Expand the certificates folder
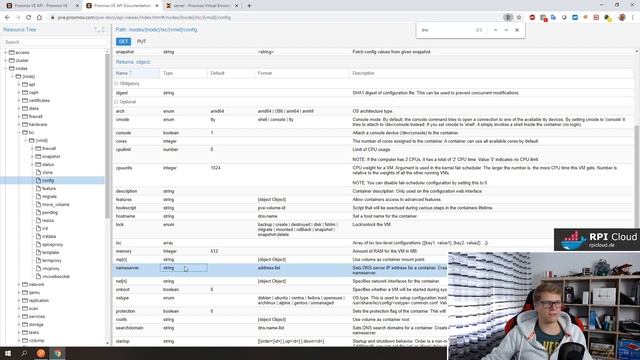Screen dimensions: 640x360 click(x=19, y=100)
